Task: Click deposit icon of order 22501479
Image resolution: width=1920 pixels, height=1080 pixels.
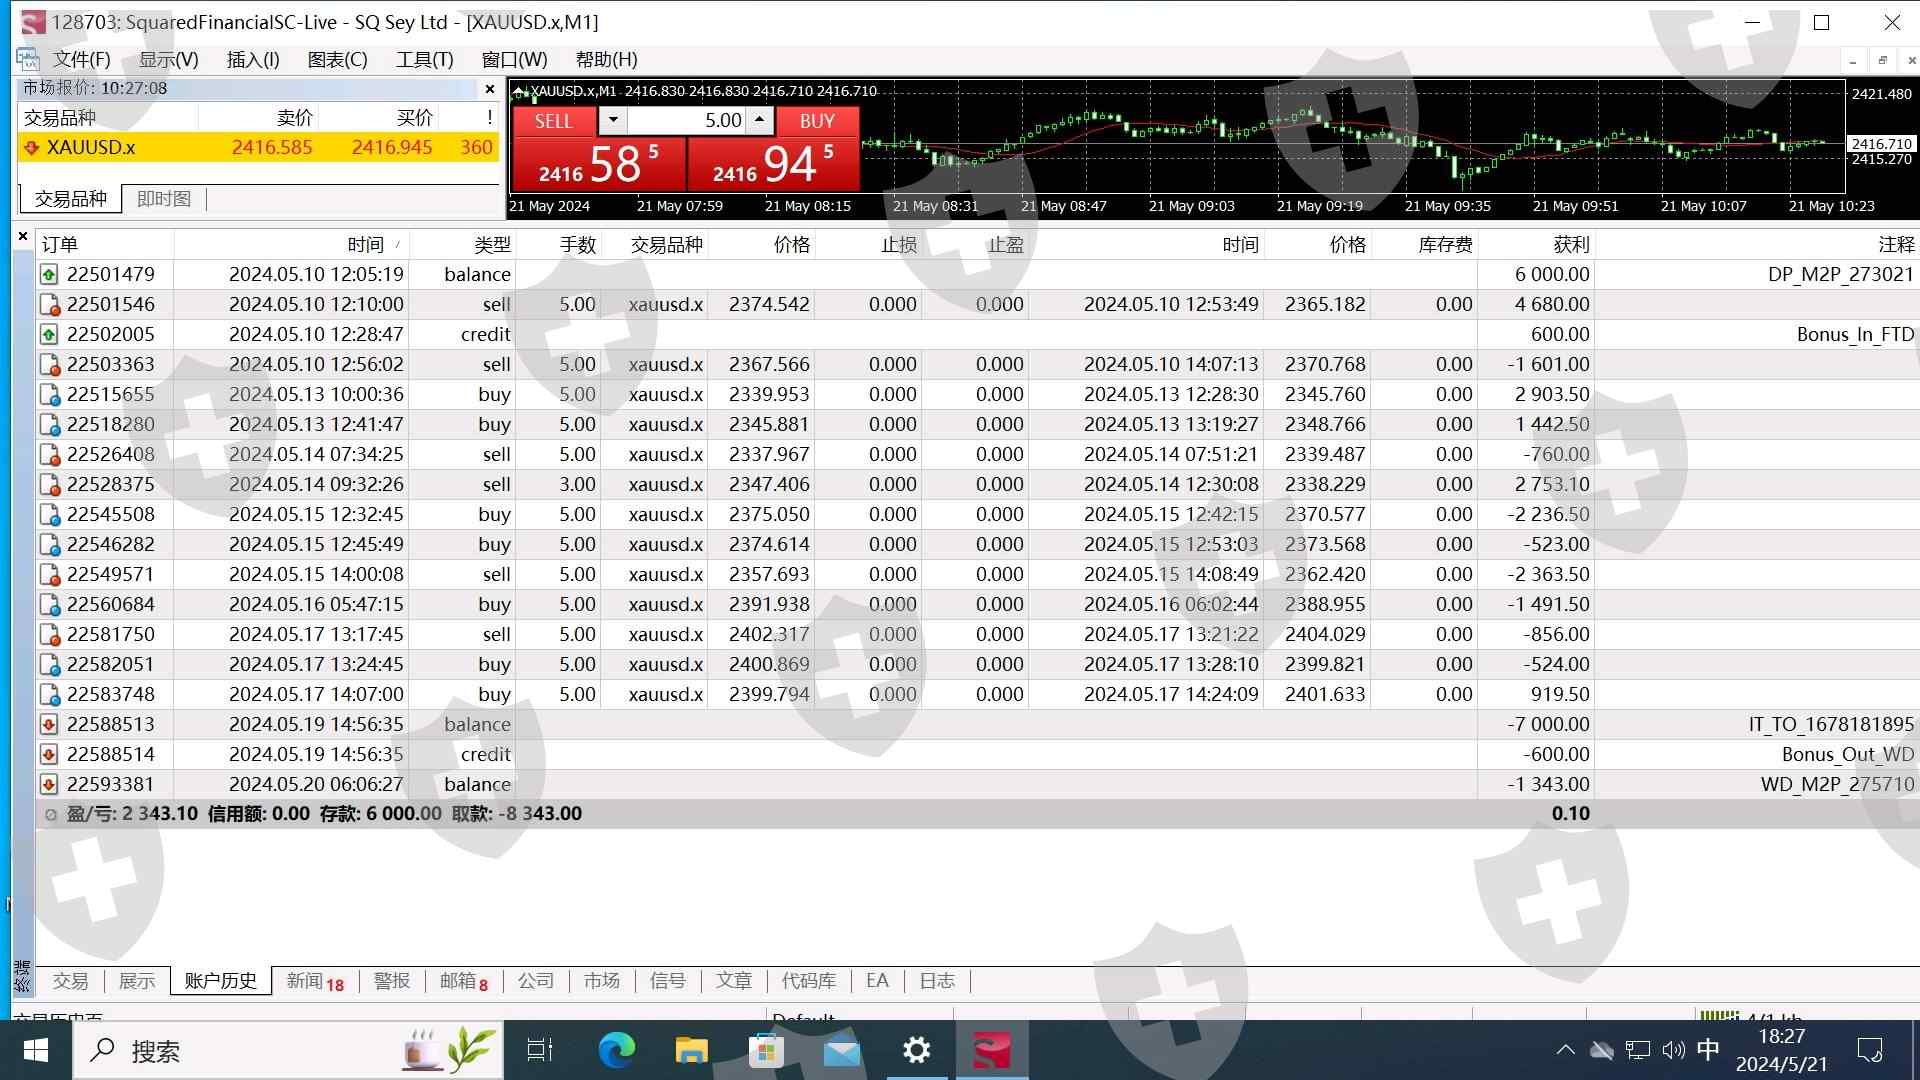Action: [49, 274]
